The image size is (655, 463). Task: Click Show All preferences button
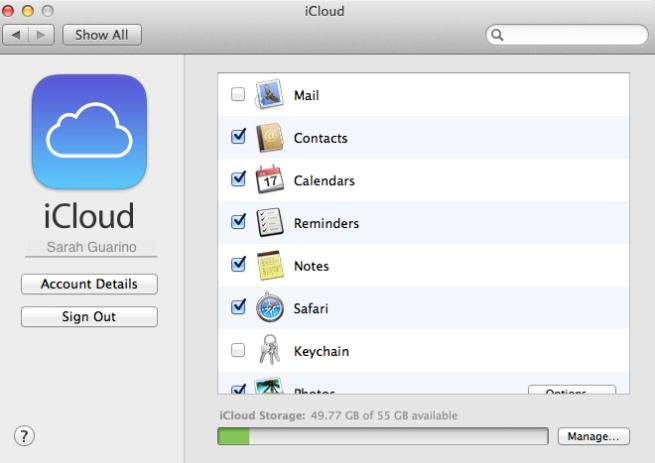(102, 35)
